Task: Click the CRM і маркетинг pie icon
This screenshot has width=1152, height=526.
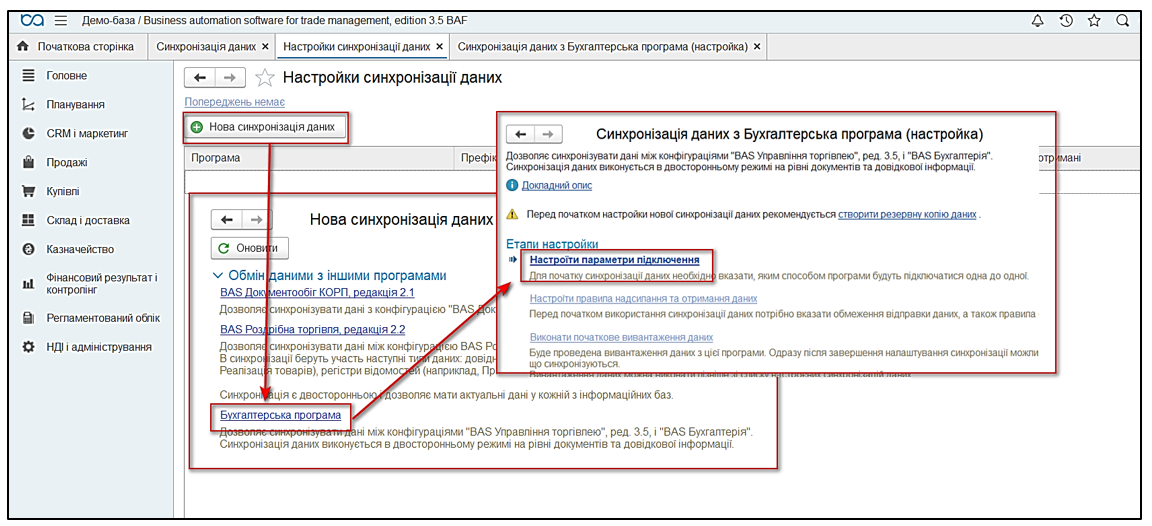Action: pos(29,133)
